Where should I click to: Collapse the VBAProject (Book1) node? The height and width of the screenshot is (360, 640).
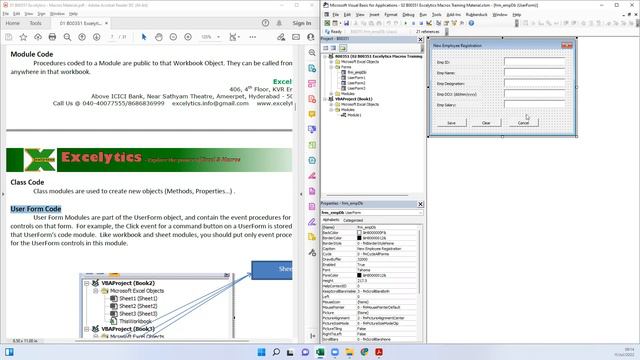[325, 99]
